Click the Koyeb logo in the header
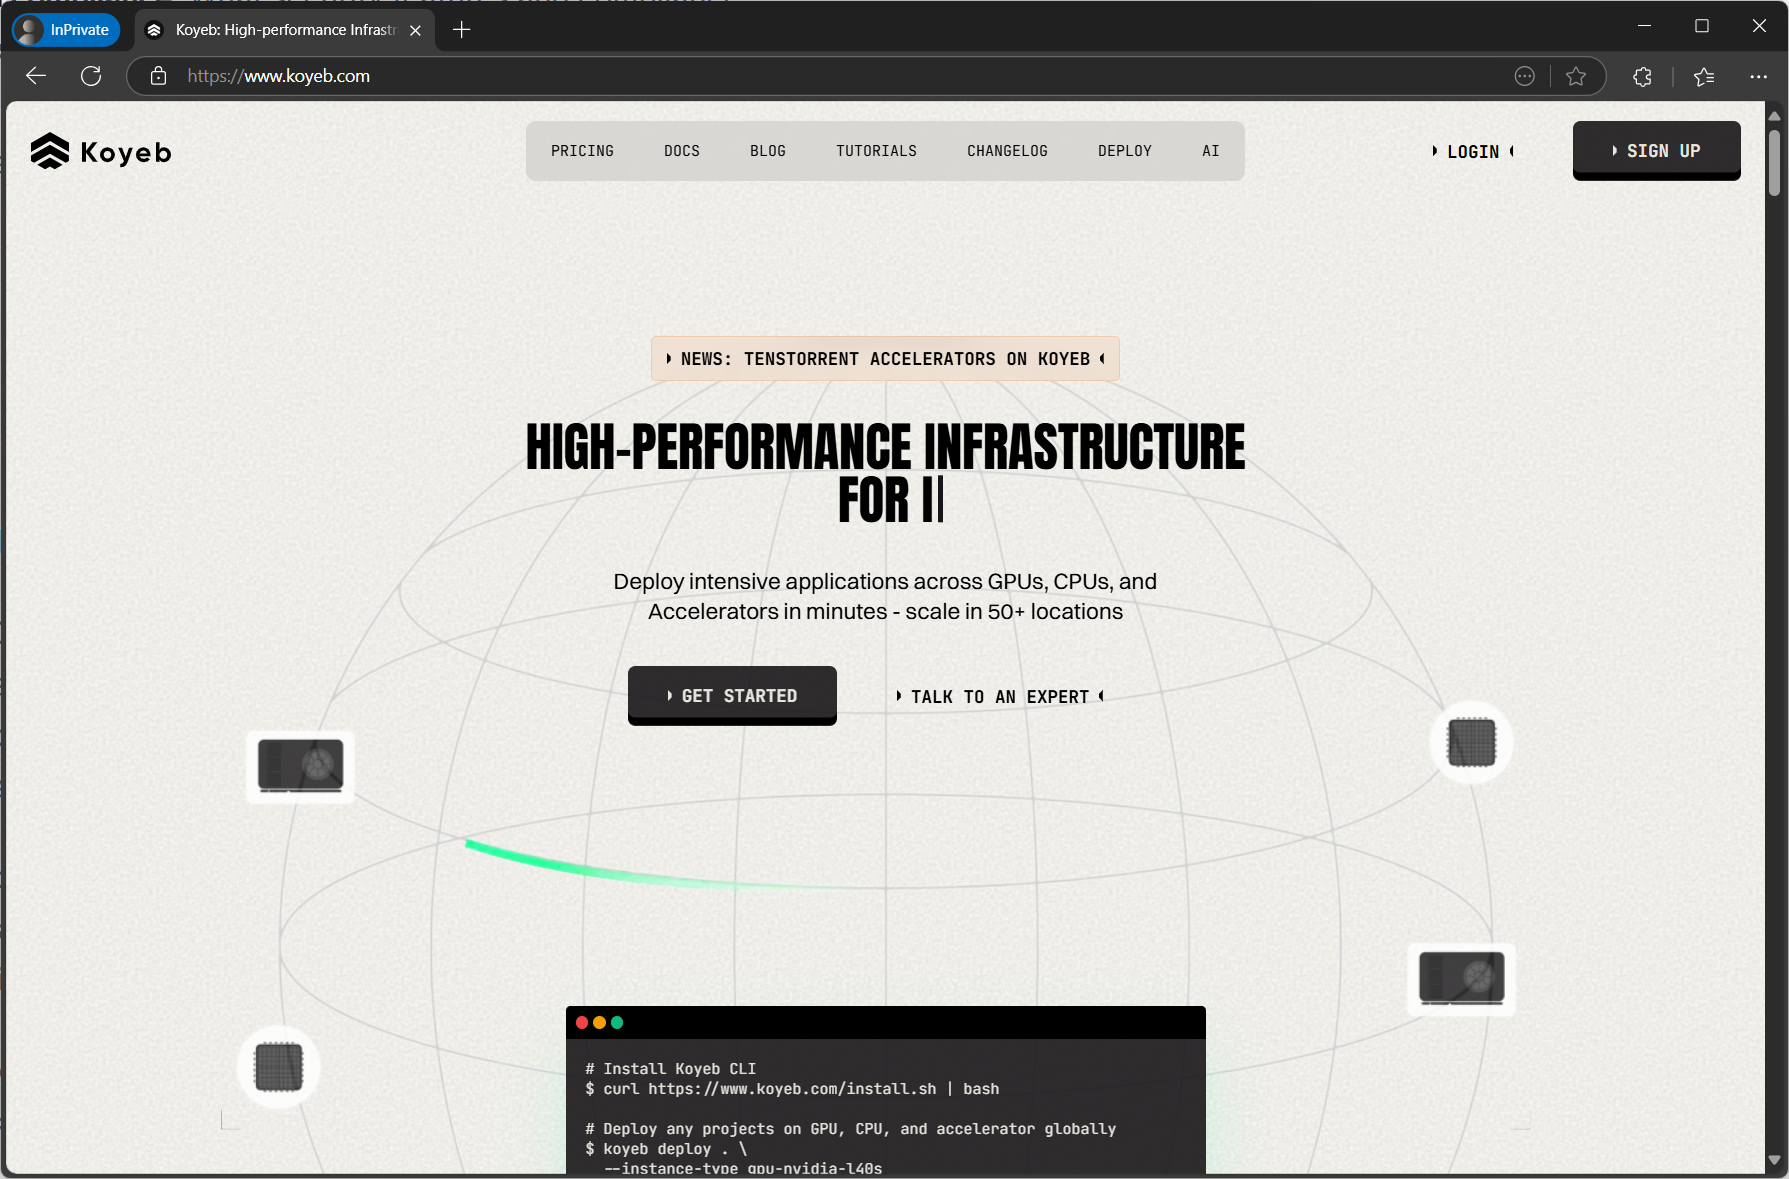 (101, 152)
